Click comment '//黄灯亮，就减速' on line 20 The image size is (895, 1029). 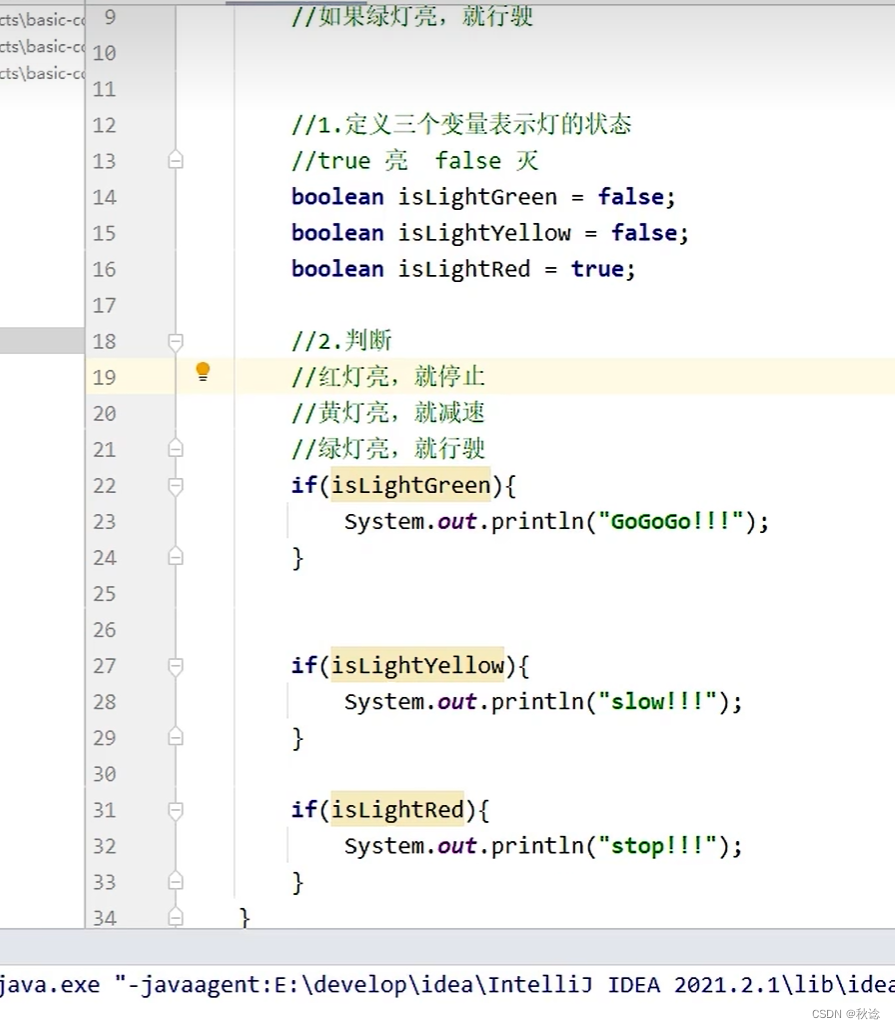point(388,413)
